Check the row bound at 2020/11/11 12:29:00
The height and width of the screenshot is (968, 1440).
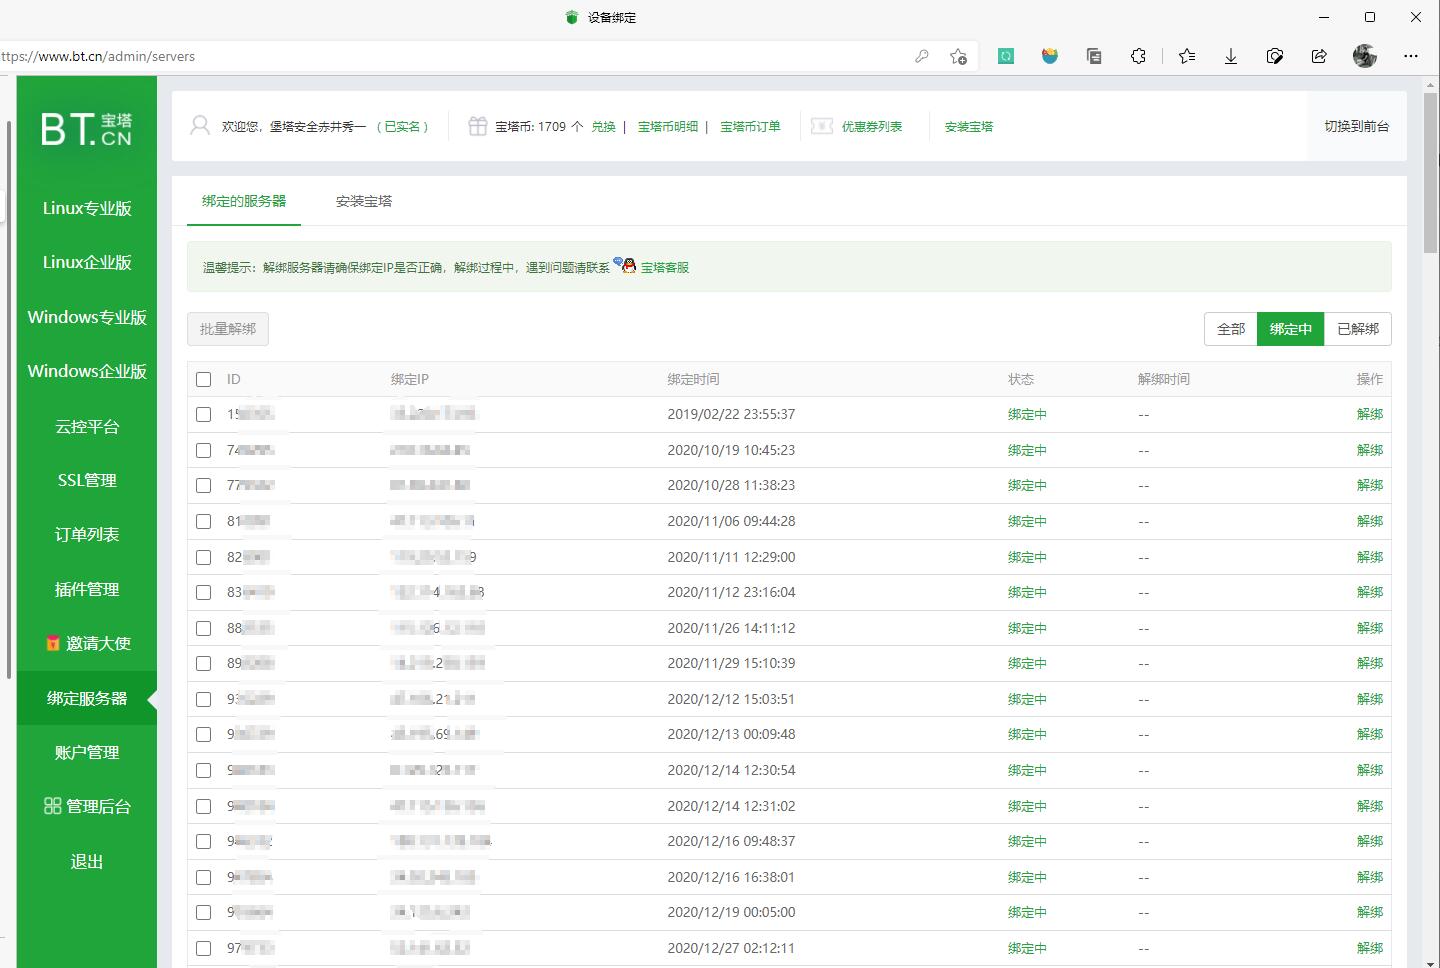(204, 557)
